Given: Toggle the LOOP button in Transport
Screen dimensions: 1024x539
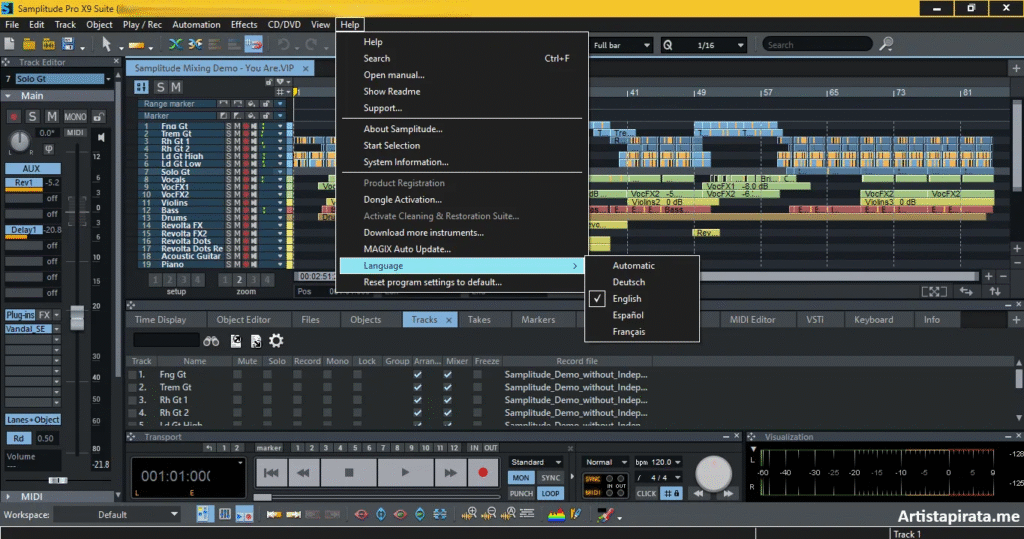Looking at the screenshot, I should pyautogui.click(x=551, y=493).
